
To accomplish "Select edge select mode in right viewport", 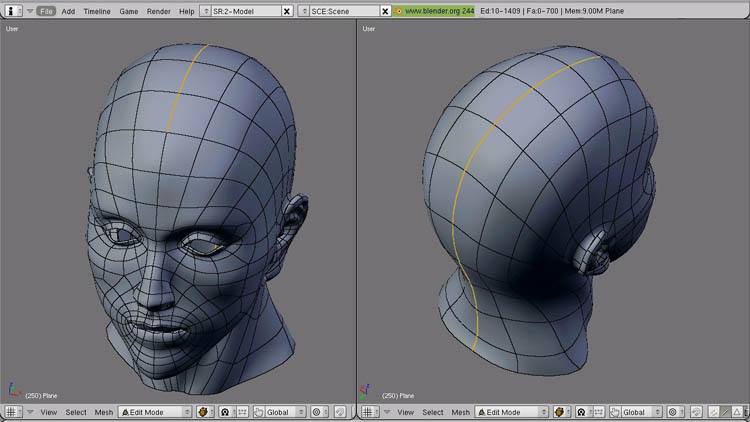I will tap(725, 412).
